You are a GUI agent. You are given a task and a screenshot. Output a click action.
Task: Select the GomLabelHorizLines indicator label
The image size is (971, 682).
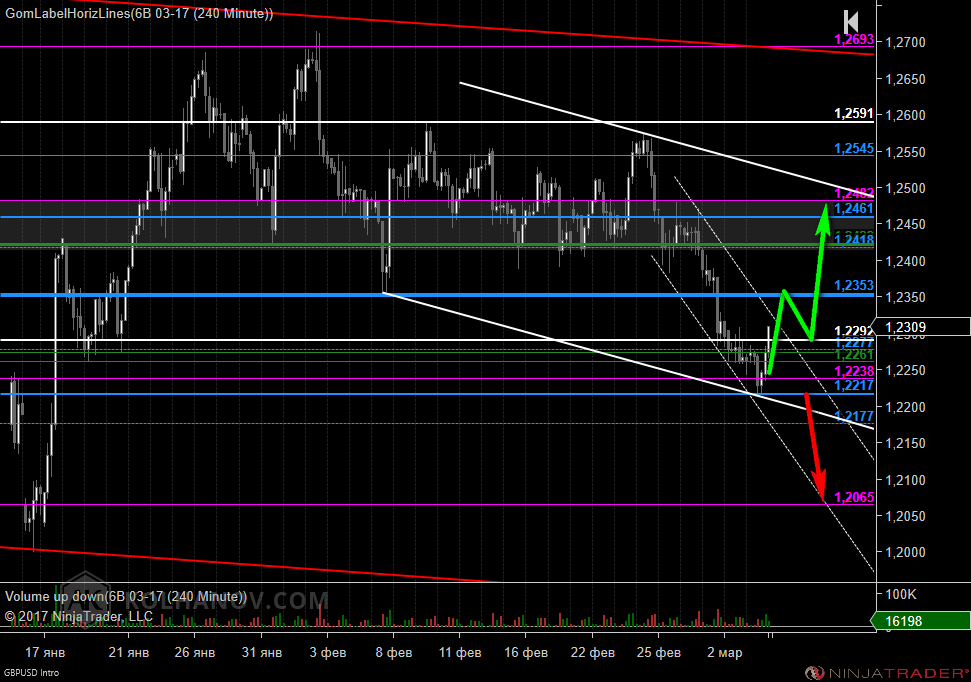139,14
